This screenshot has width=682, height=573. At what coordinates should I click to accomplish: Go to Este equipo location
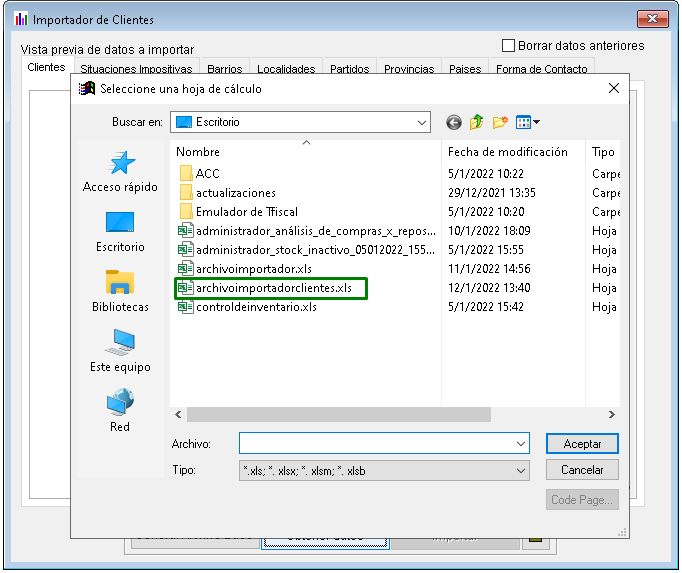pyautogui.click(x=120, y=352)
